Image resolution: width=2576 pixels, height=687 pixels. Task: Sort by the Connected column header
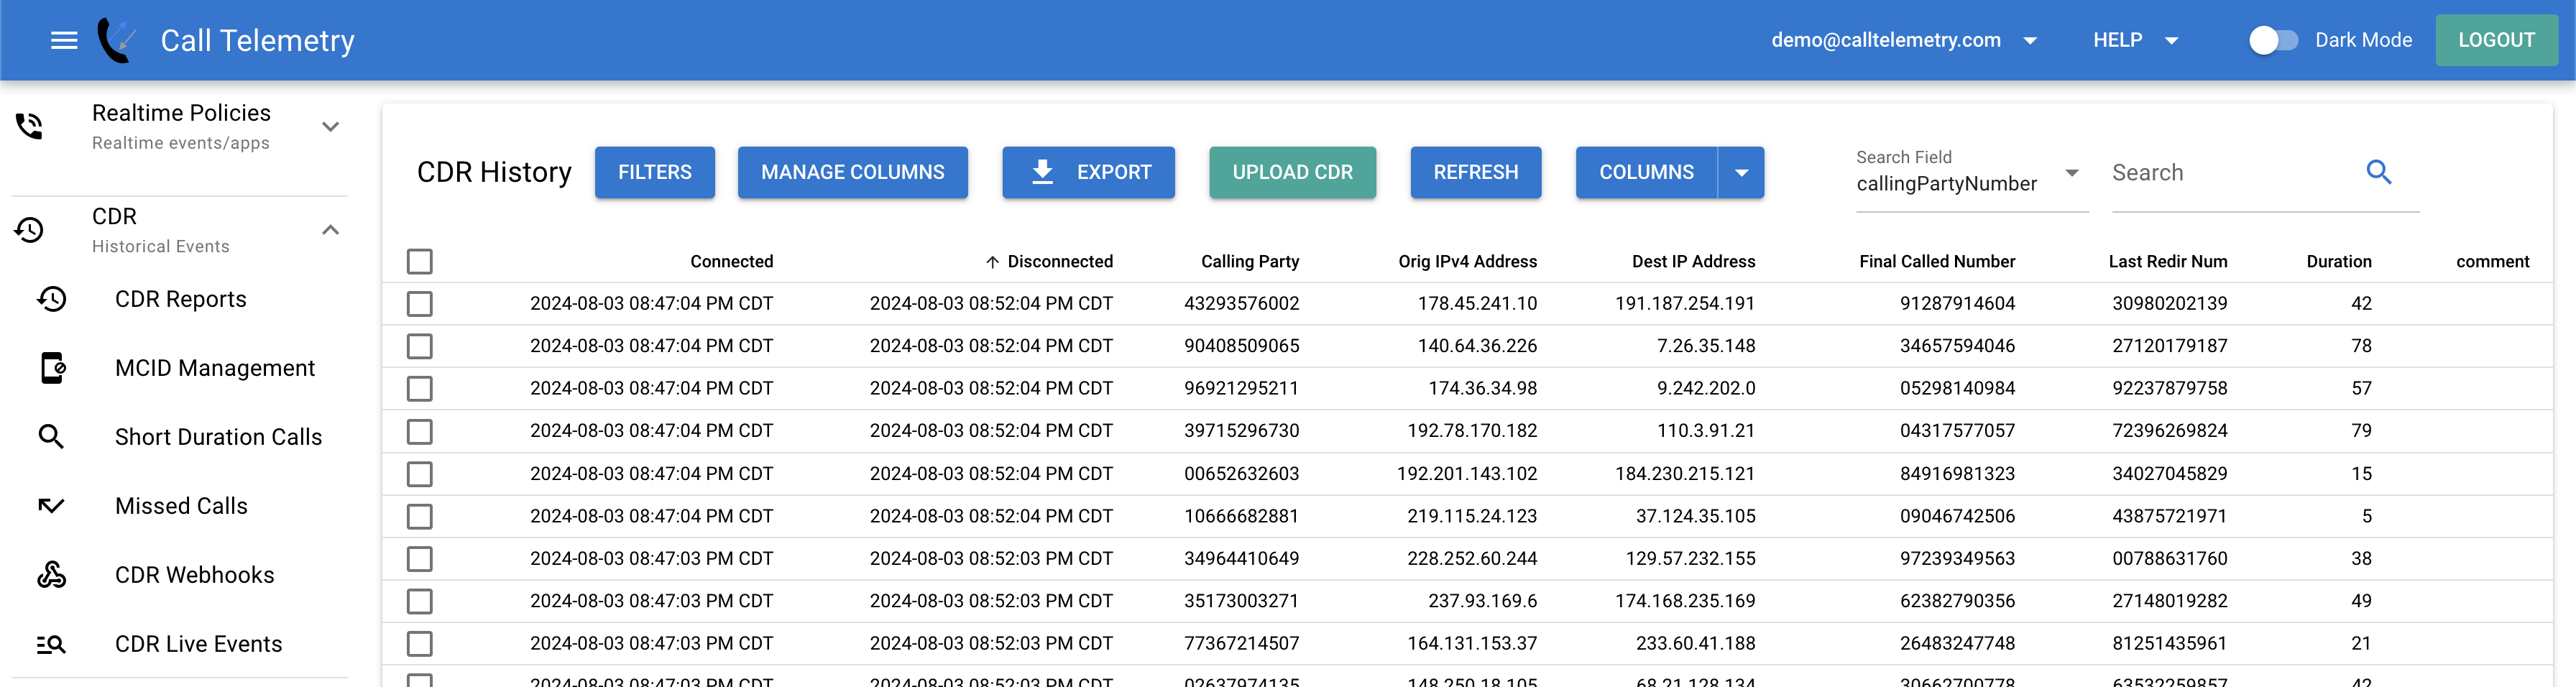[732, 262]
